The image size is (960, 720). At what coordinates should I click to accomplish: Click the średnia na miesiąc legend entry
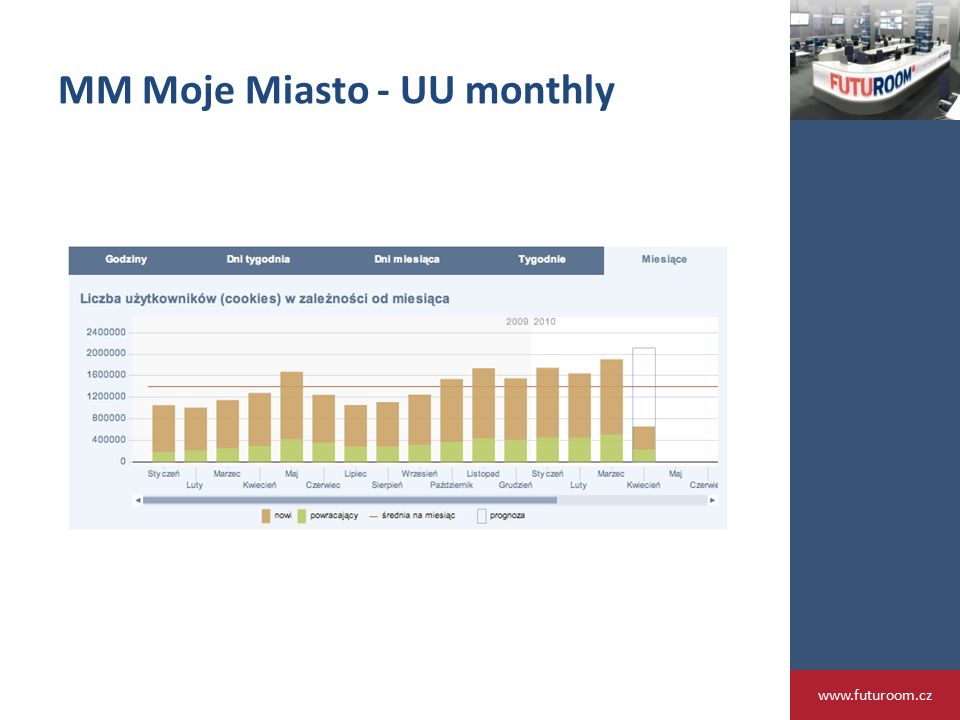[413, 516]
